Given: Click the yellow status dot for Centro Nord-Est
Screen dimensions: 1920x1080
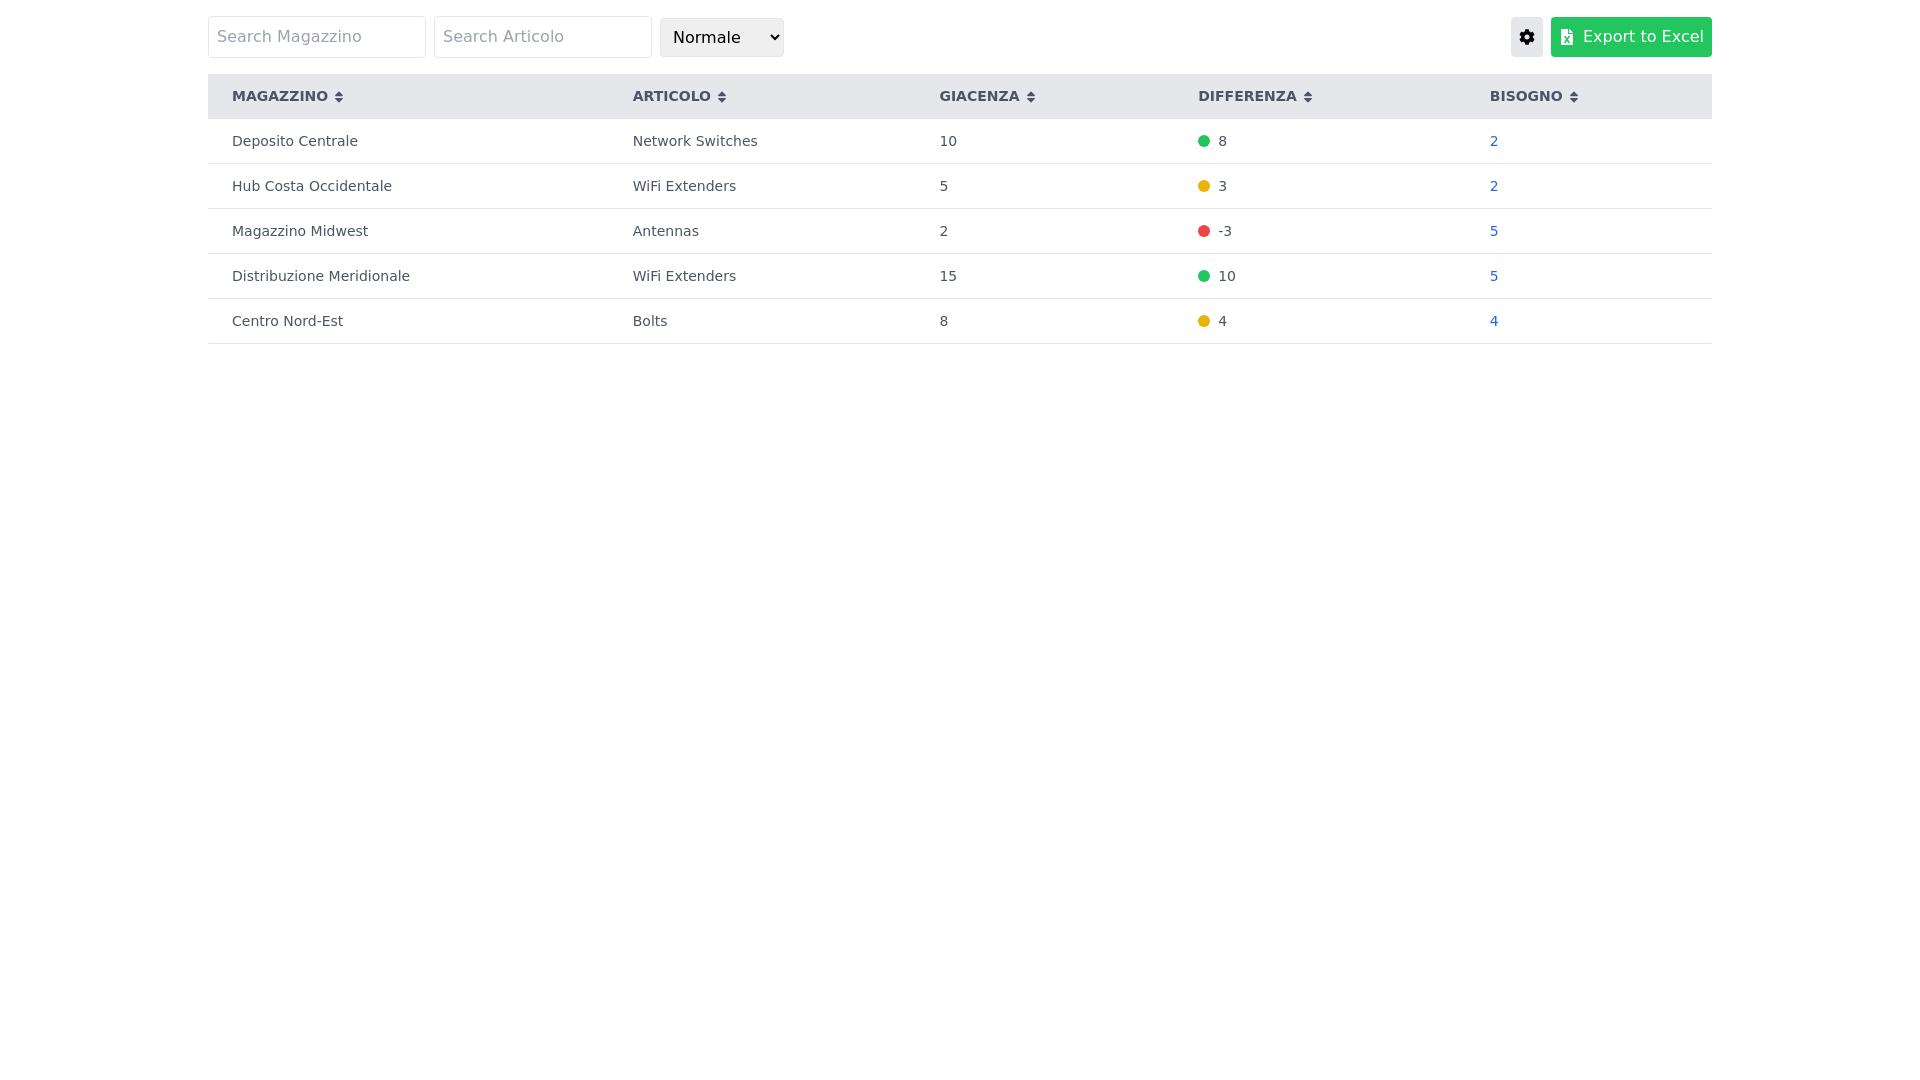Looking at the screenshot, I should (x=1203, y=321).
